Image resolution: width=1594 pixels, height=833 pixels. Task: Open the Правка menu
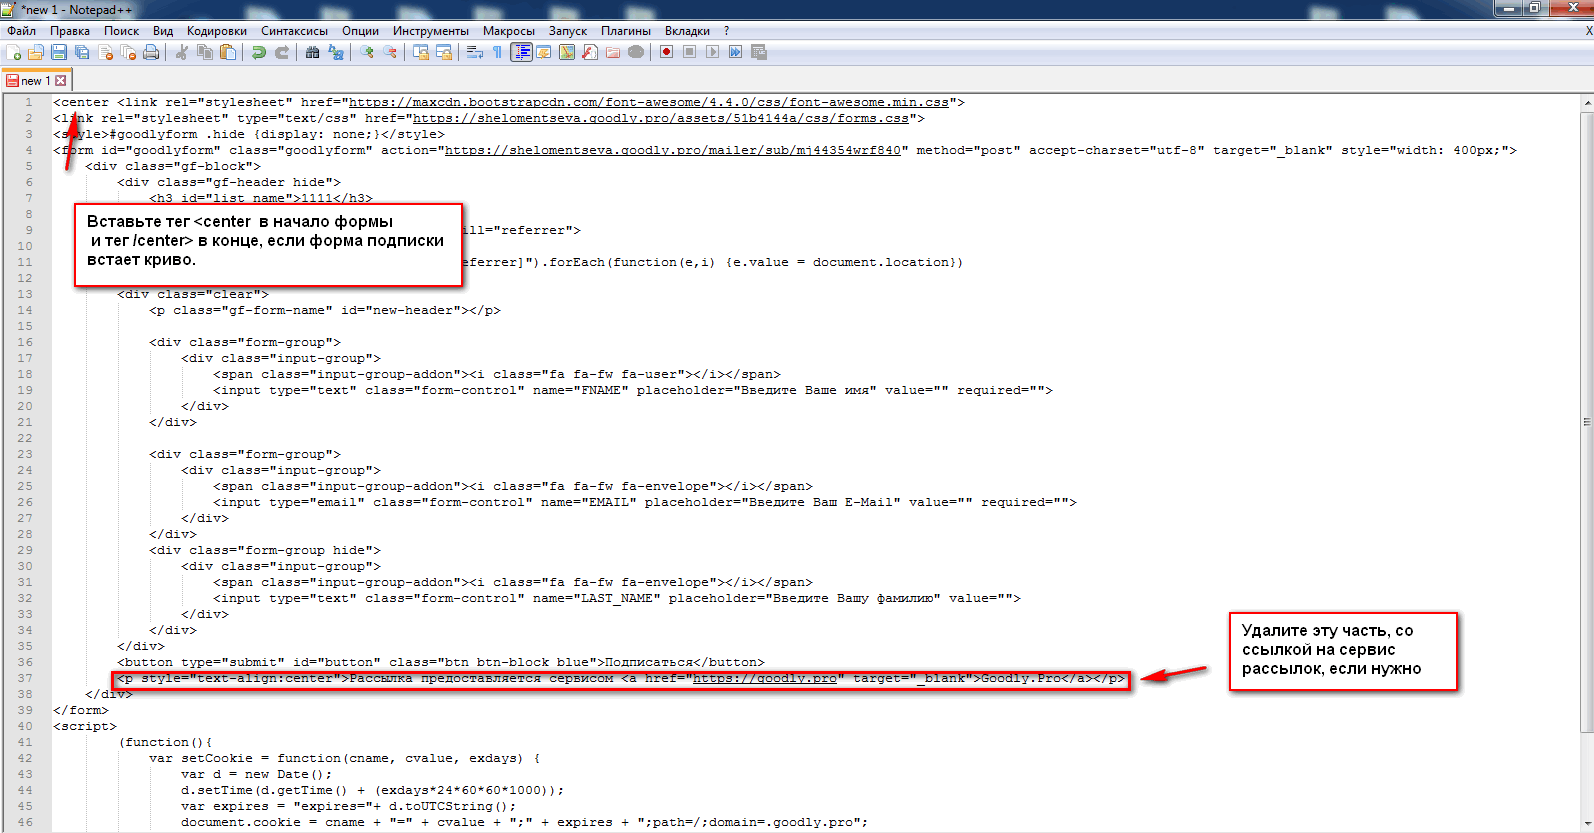click(x=70, y=31)
